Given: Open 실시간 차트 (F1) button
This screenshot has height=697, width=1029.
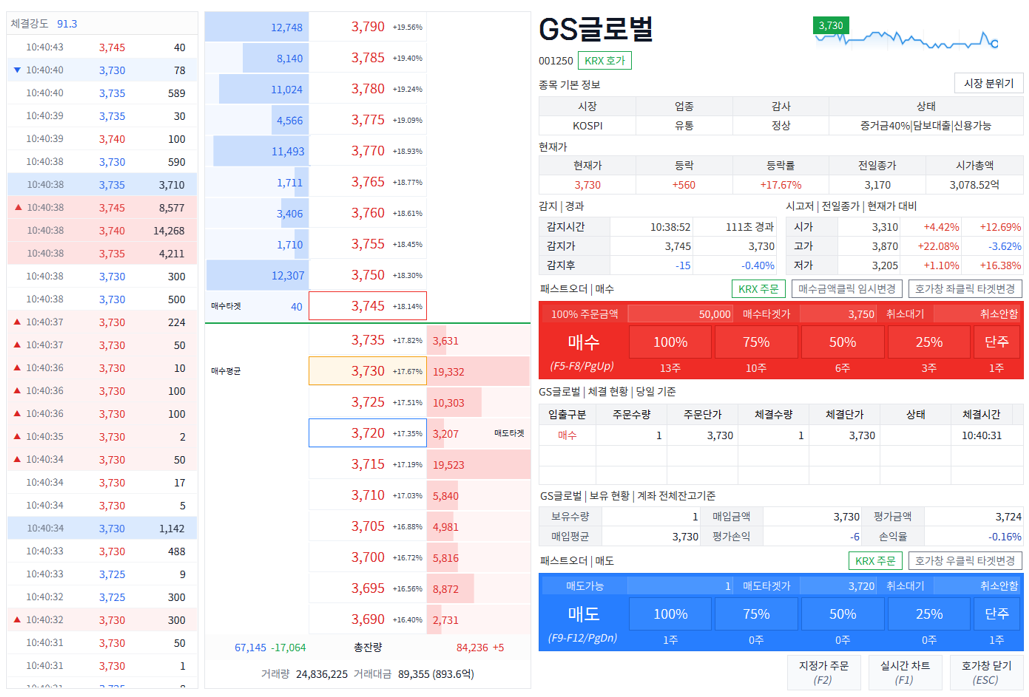Looking at the screenshot, I should (904, 672).
